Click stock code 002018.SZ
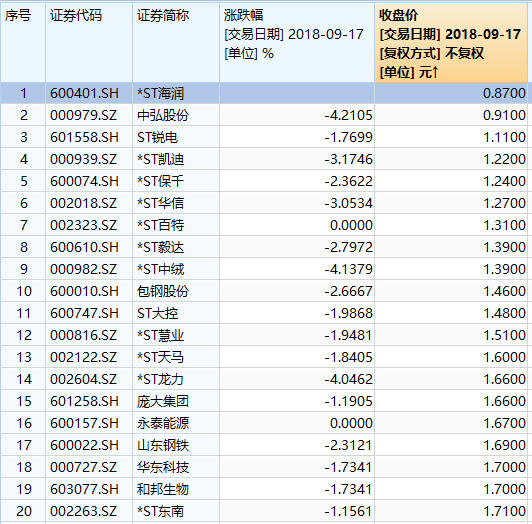Screen dimensions: 532x524 [x=83, y=203]
